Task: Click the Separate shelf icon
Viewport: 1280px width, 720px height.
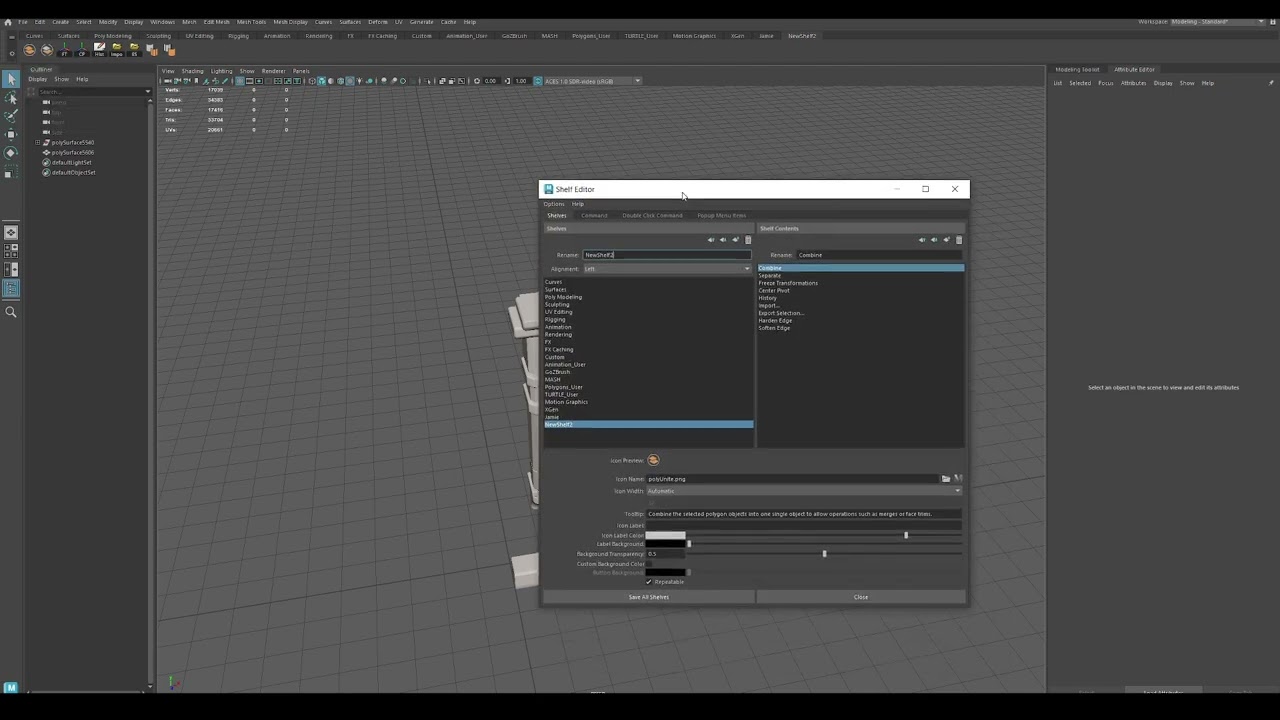Action: point(46,49)
